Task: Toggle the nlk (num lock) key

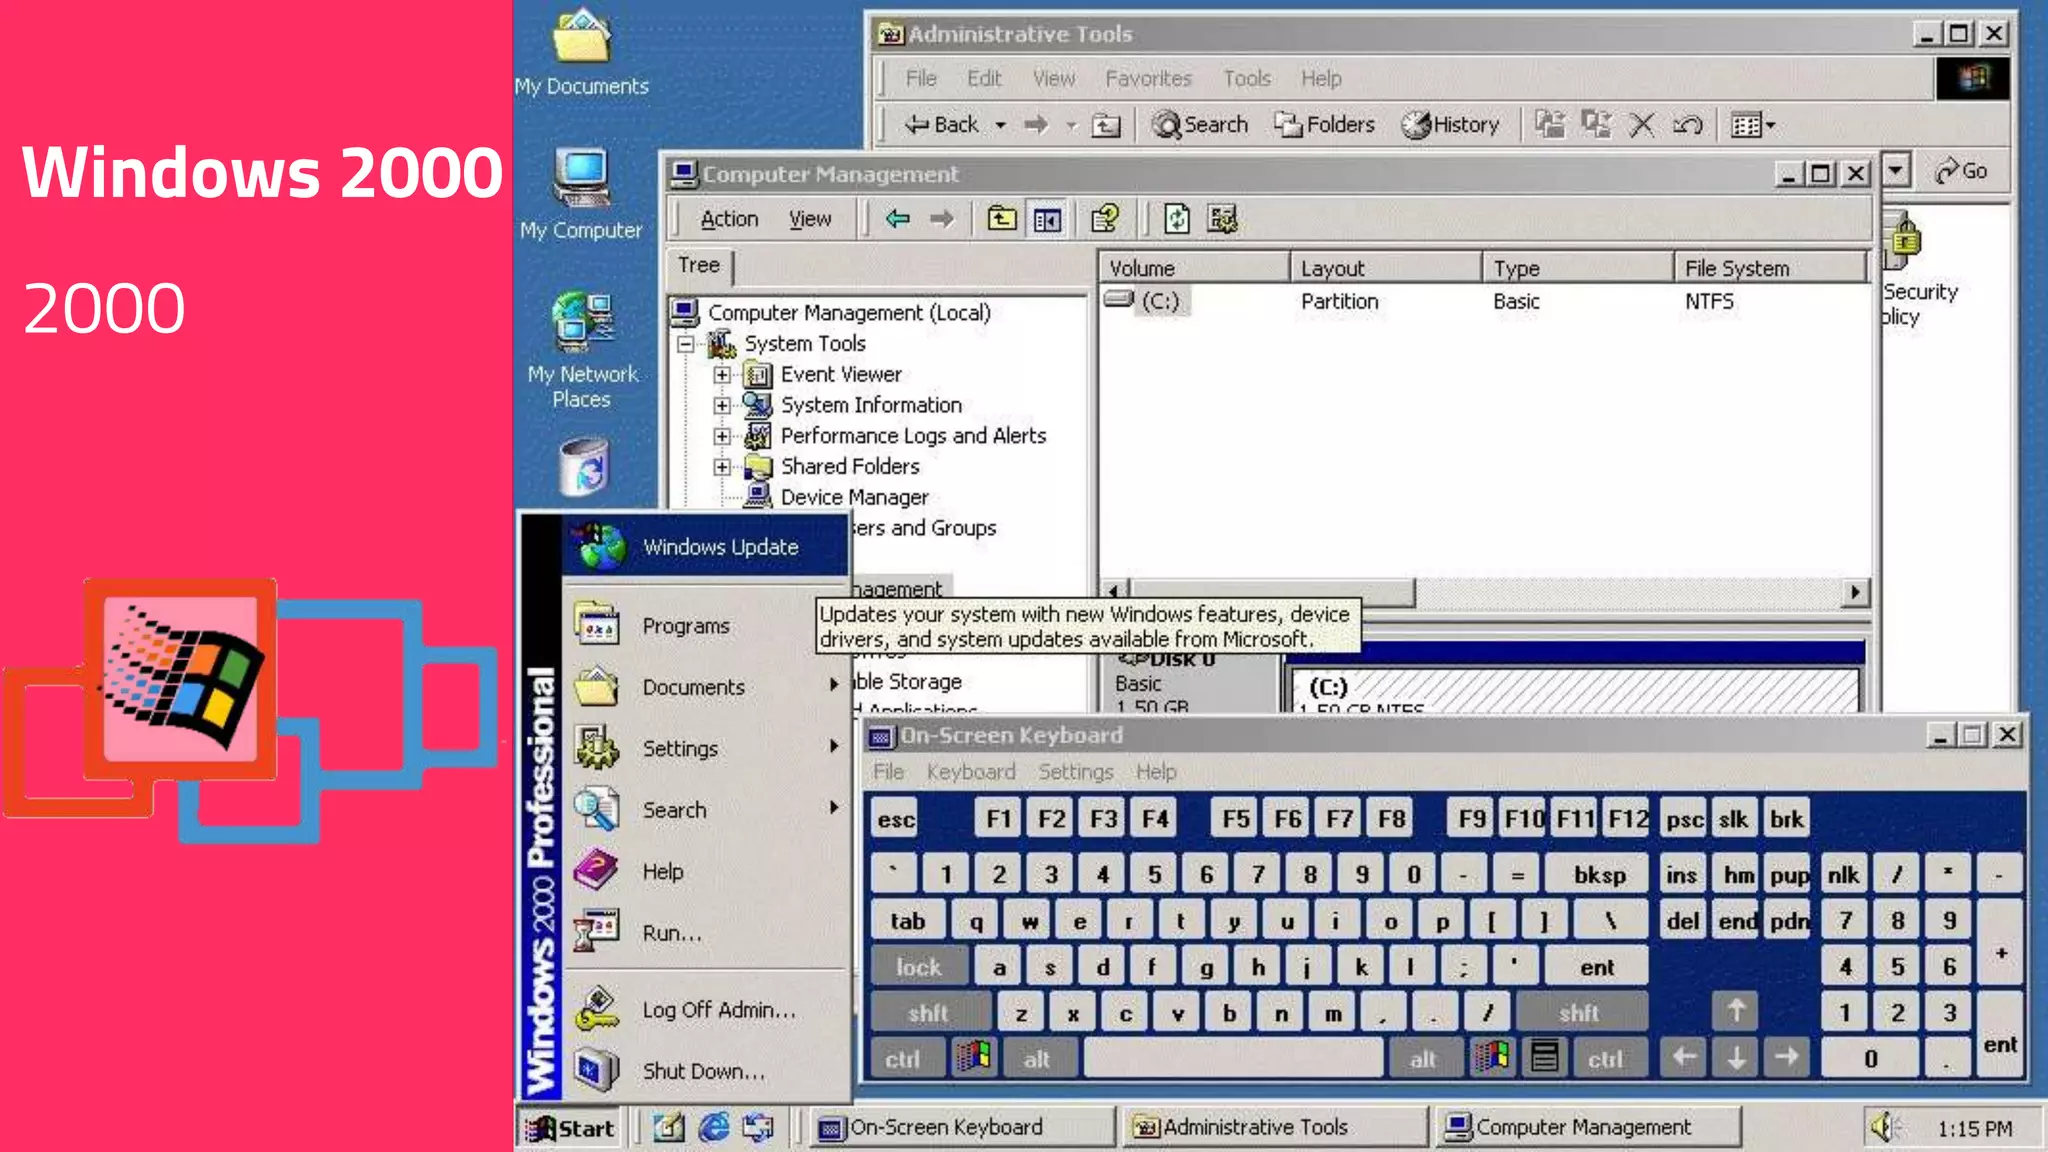Action: click(x=1843, y=875)
